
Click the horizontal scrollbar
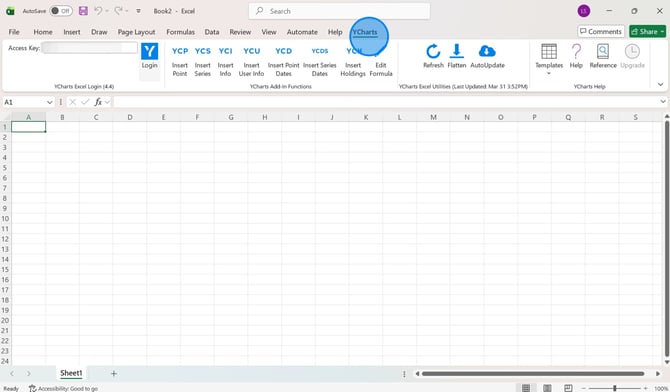tap(533, 374)
